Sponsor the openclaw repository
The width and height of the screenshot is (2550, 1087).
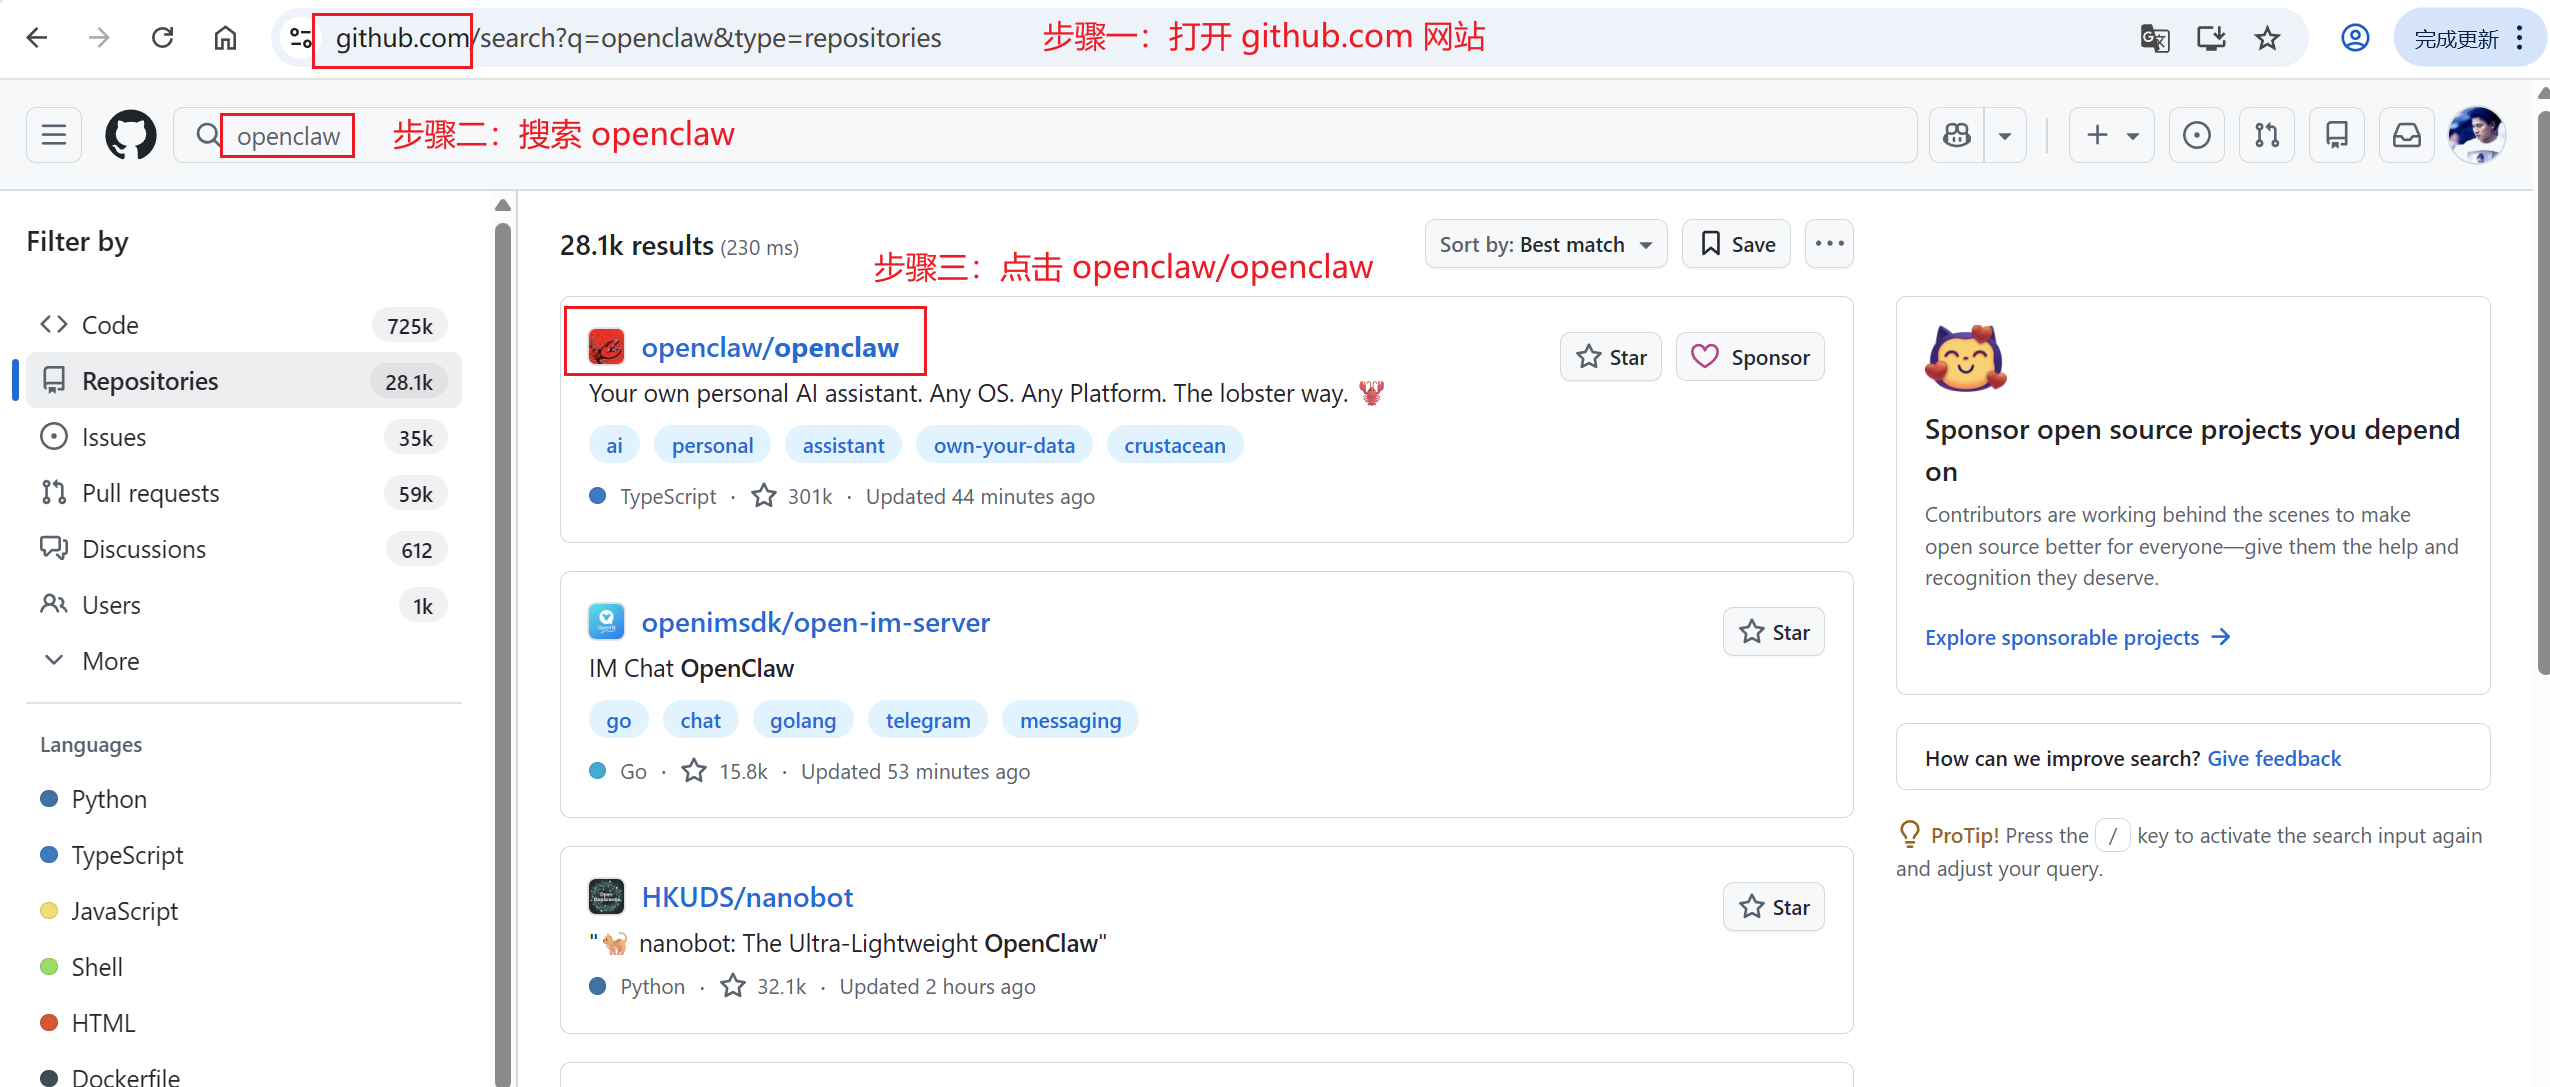pyautogui.click(x=1749, y=357)
